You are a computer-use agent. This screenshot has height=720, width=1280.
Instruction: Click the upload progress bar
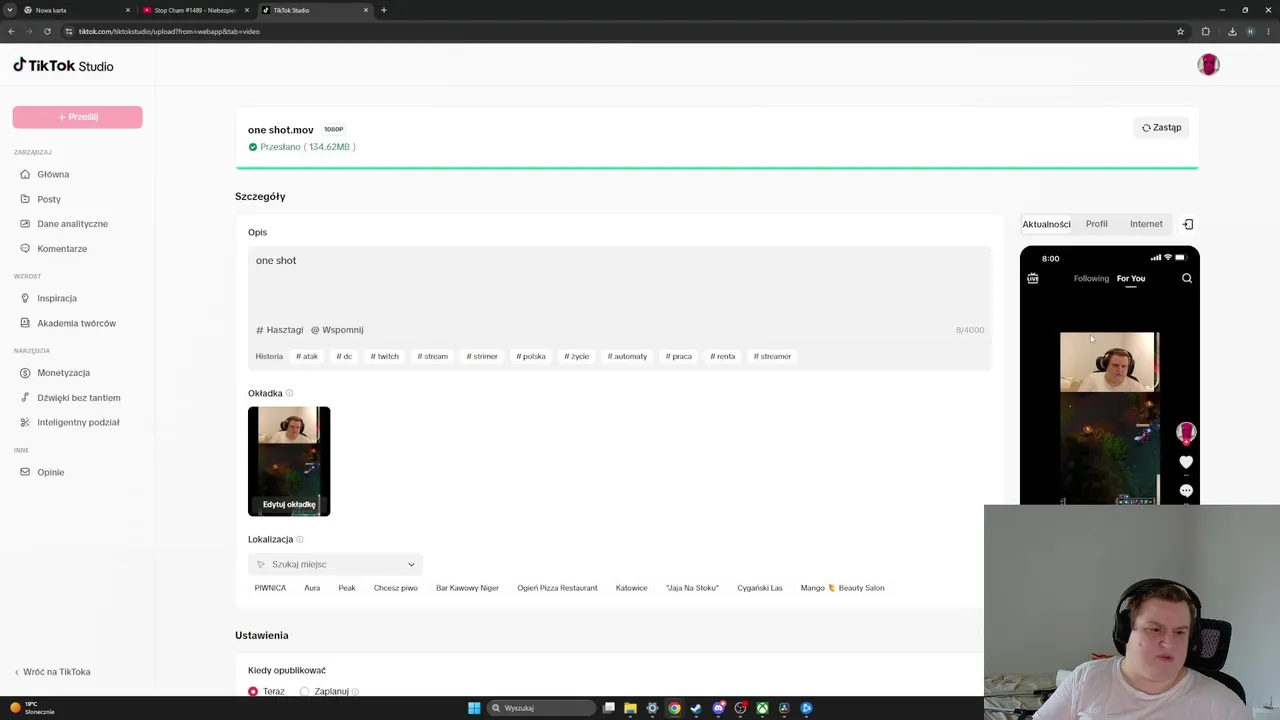(x=717, y=168)
